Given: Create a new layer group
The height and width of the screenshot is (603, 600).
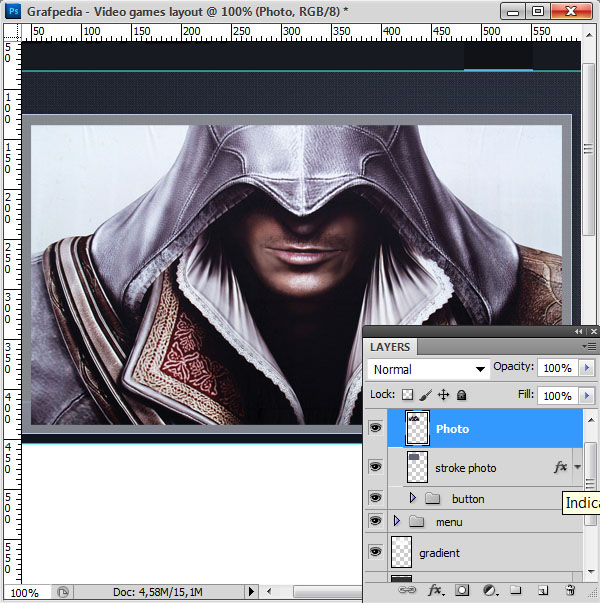Looking at the screenshot, I should (515, 590).
